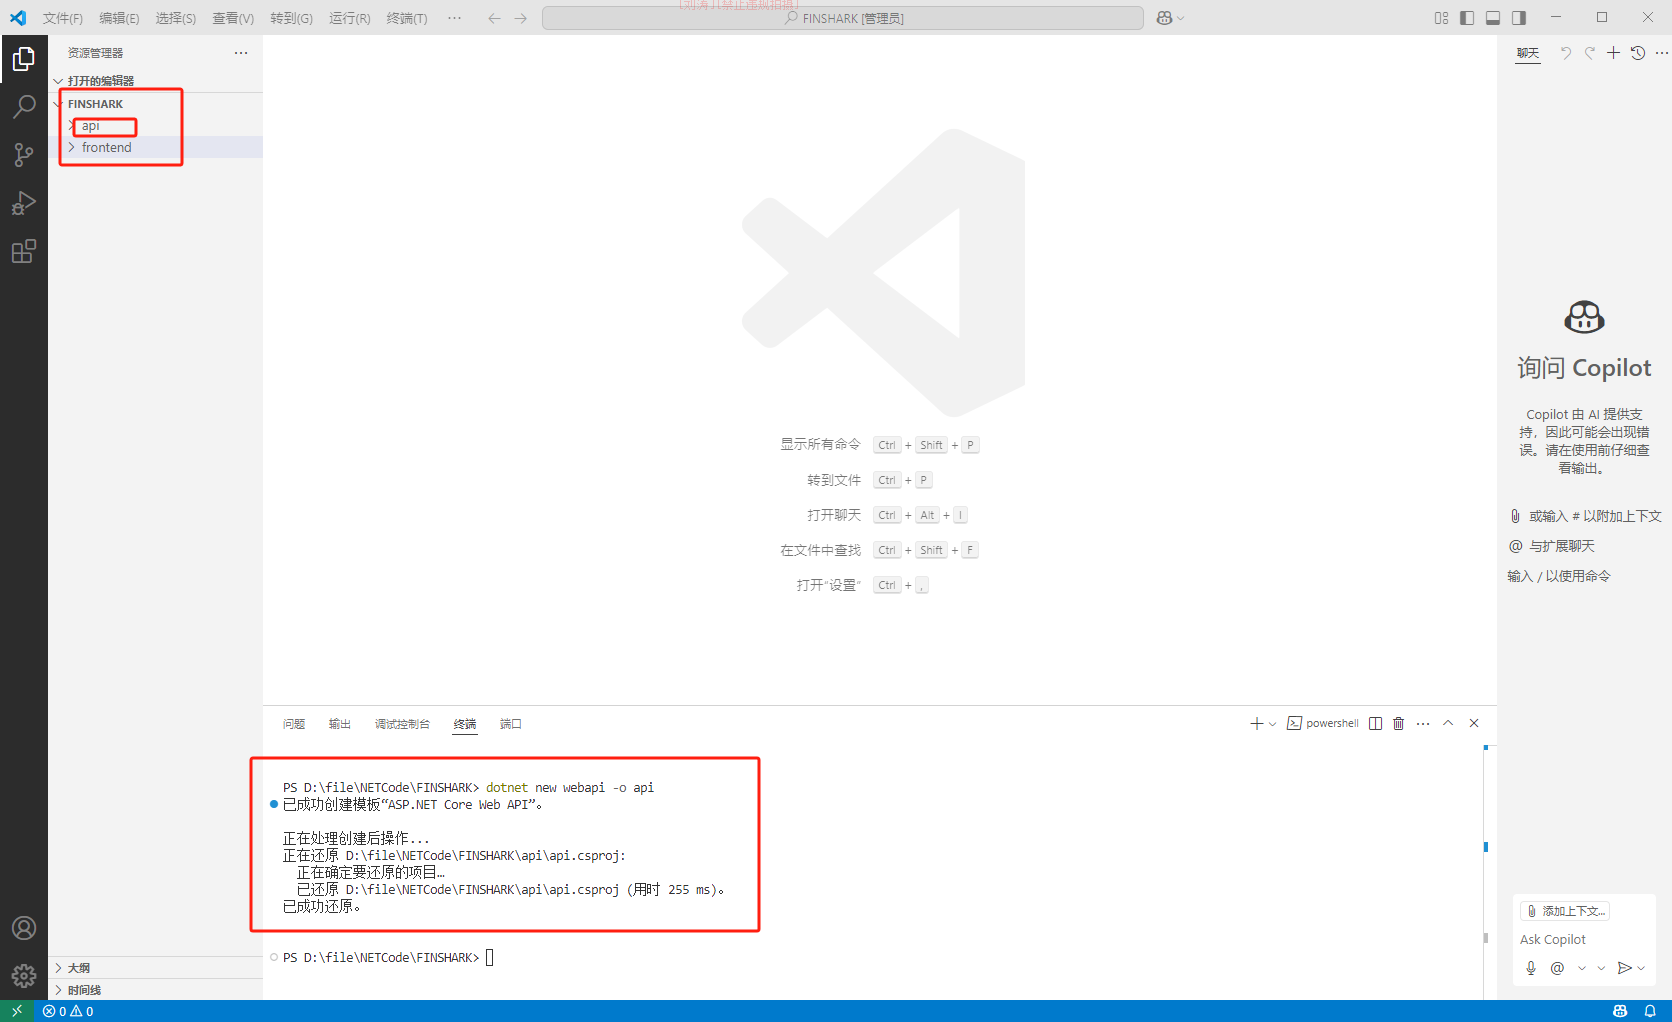Switch to the 输出 panel tab

pos(340,724)
